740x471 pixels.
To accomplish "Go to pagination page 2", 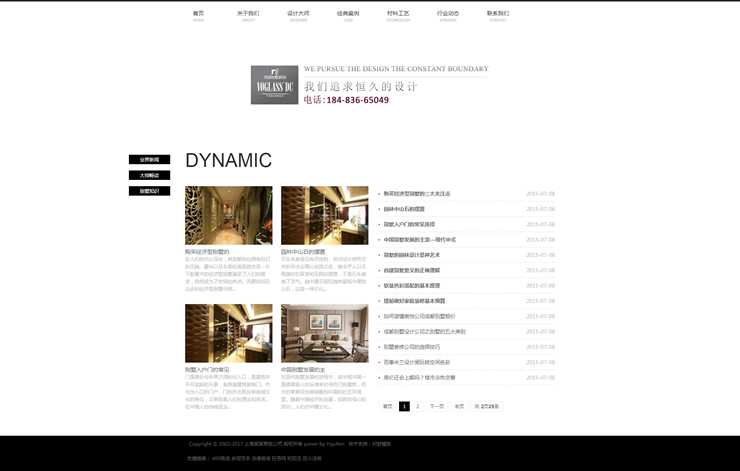I will [418, 407].
